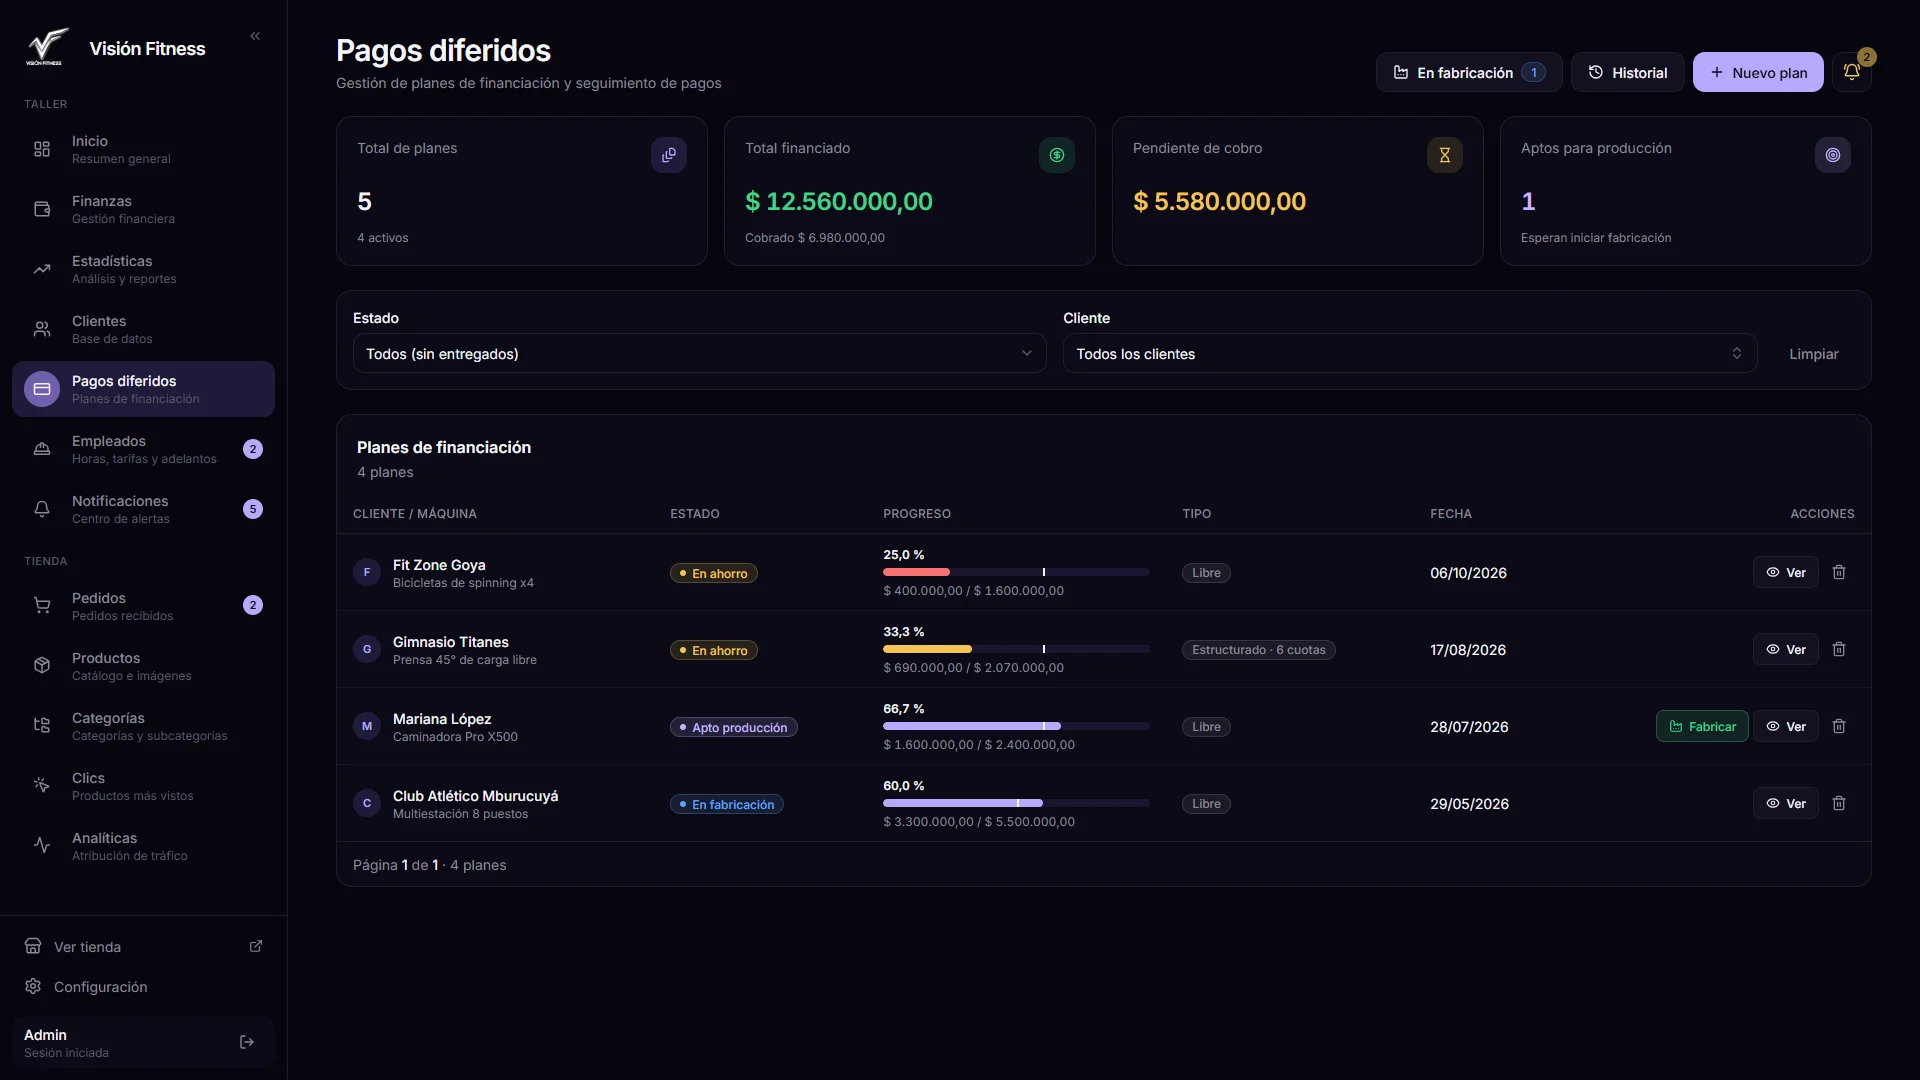Open the Productos catalog page
This screenshot has height=1080, width=1920.
pyautogui.click(x=143, y=666)
